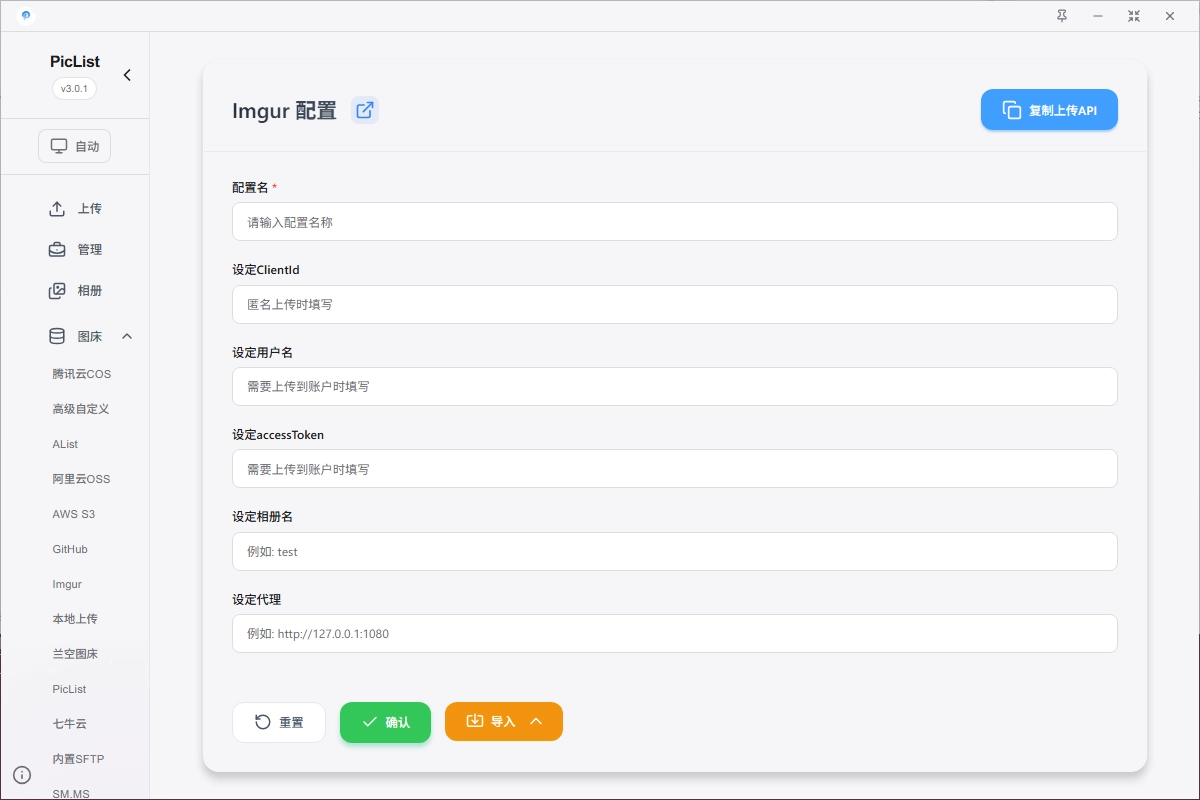Focus the 设定accessToken input field
The image size is (1200, 800).
(x=674, y=468)
